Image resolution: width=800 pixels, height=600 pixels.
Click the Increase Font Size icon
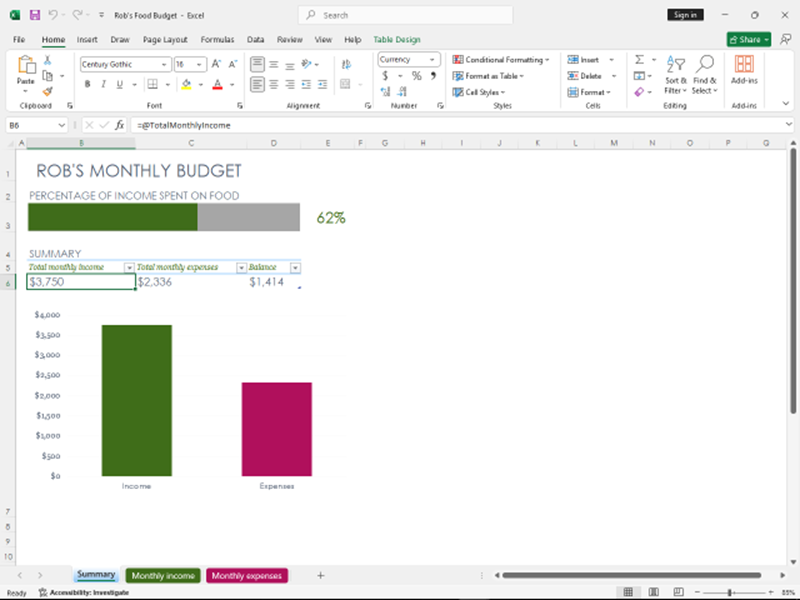pyautogui.click(x=214, y=64)
